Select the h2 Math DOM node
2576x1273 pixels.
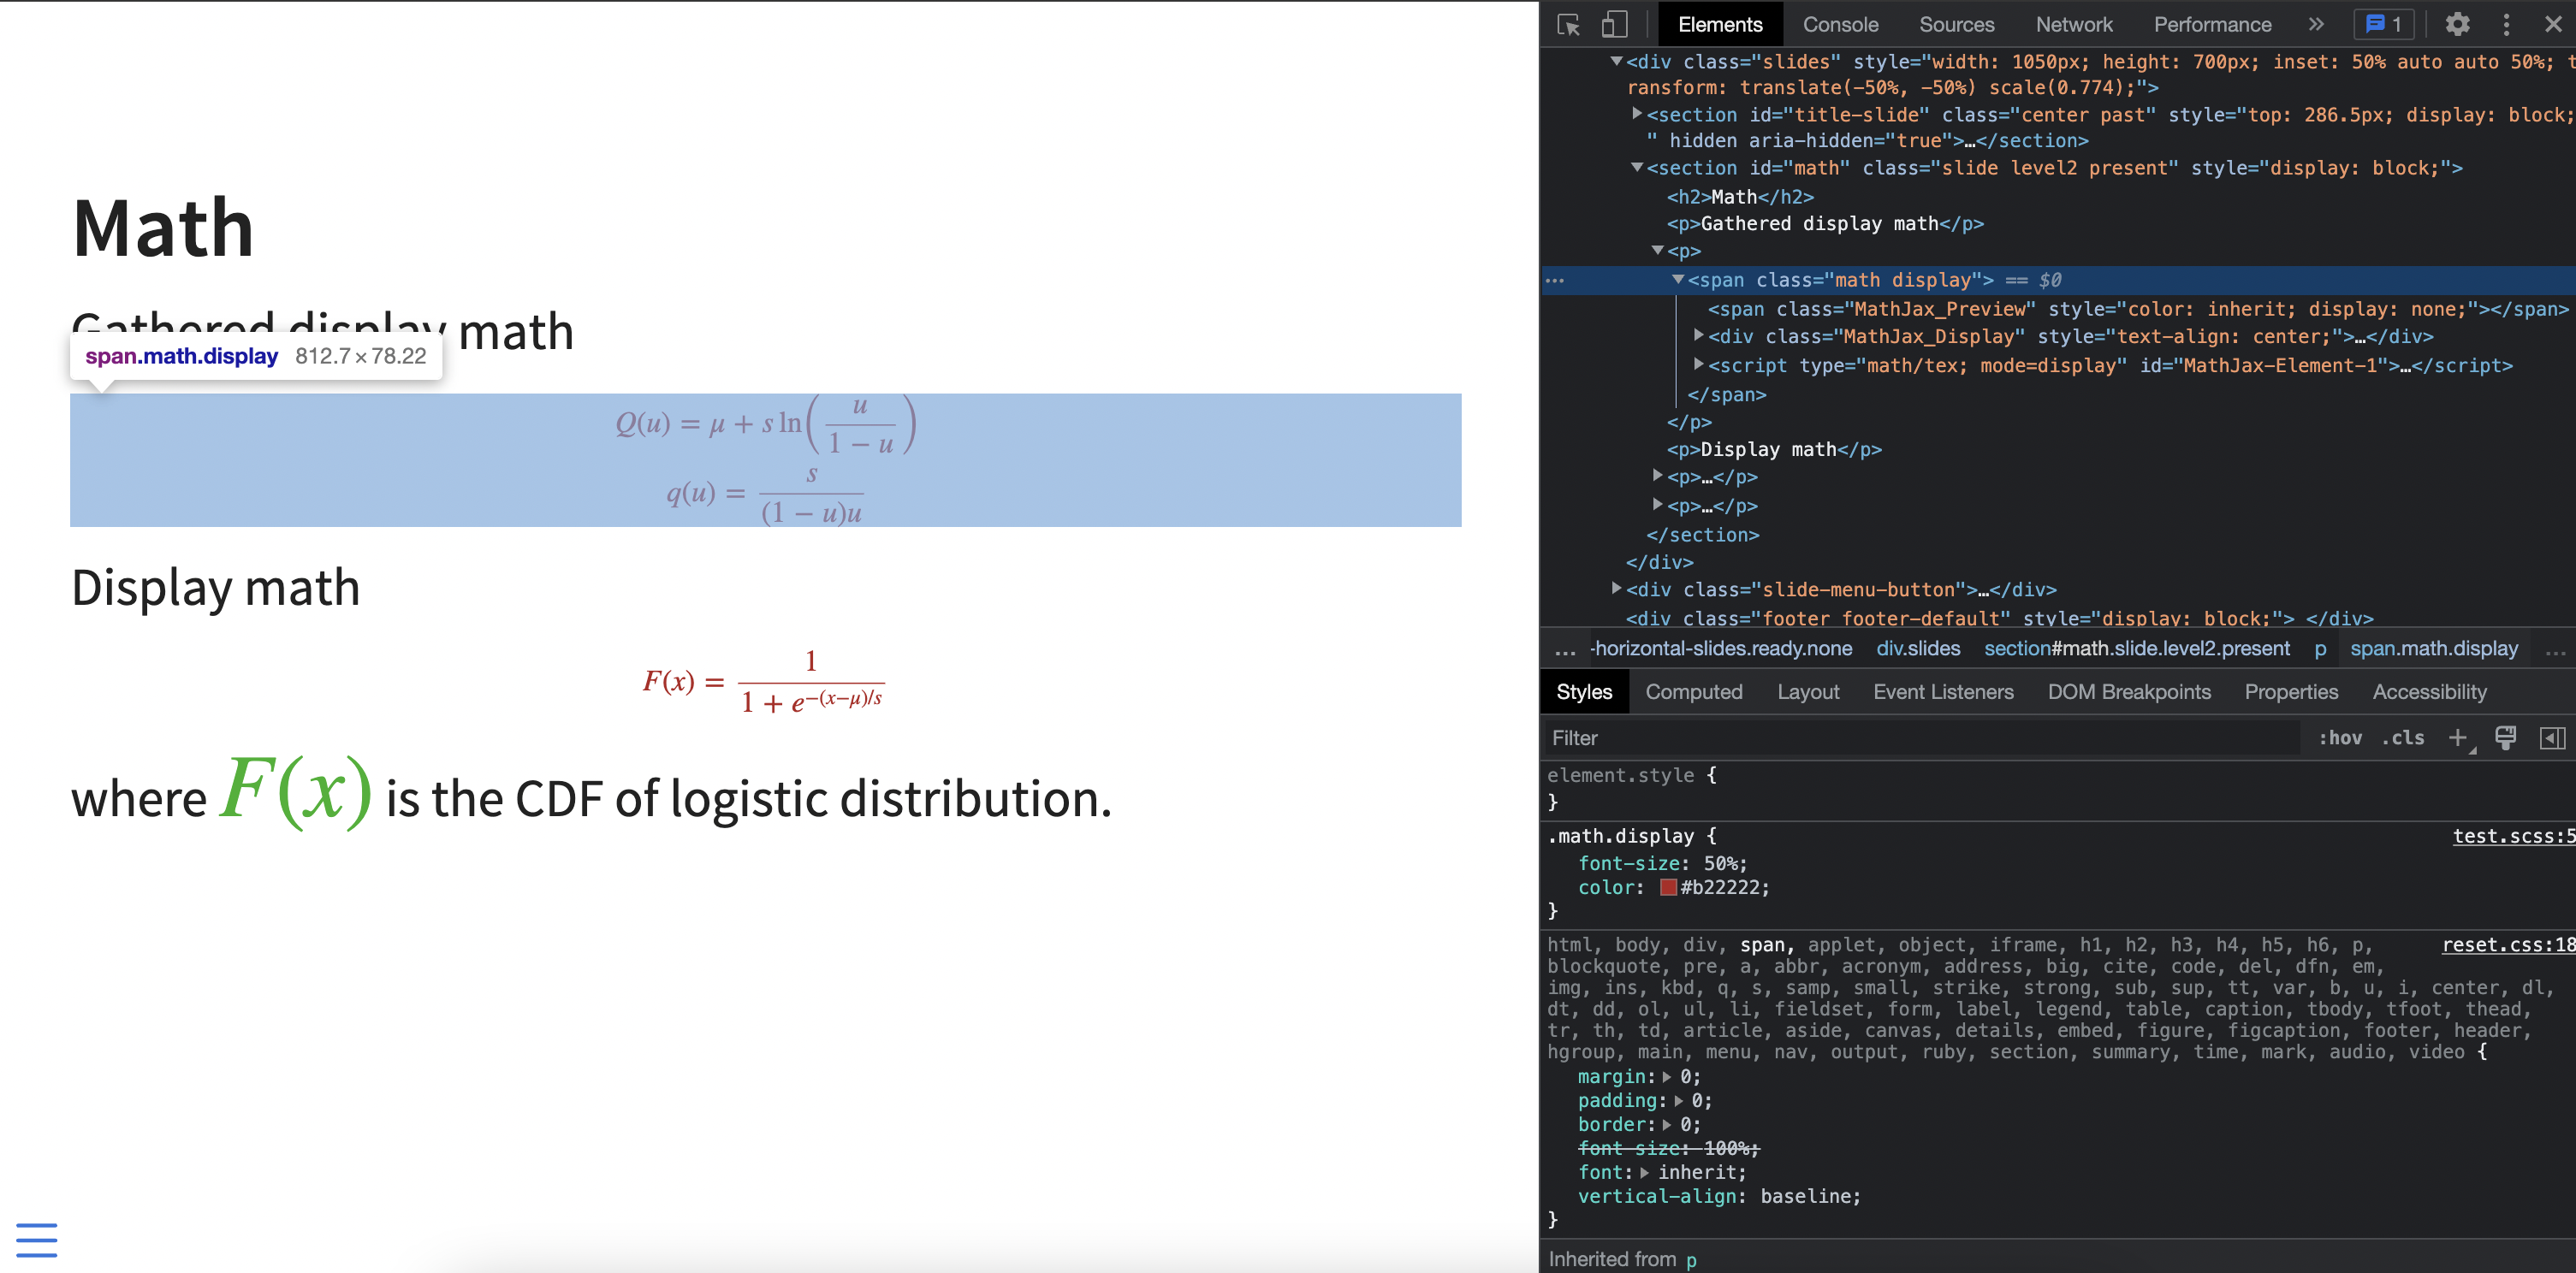click(x=1740, y=197)
